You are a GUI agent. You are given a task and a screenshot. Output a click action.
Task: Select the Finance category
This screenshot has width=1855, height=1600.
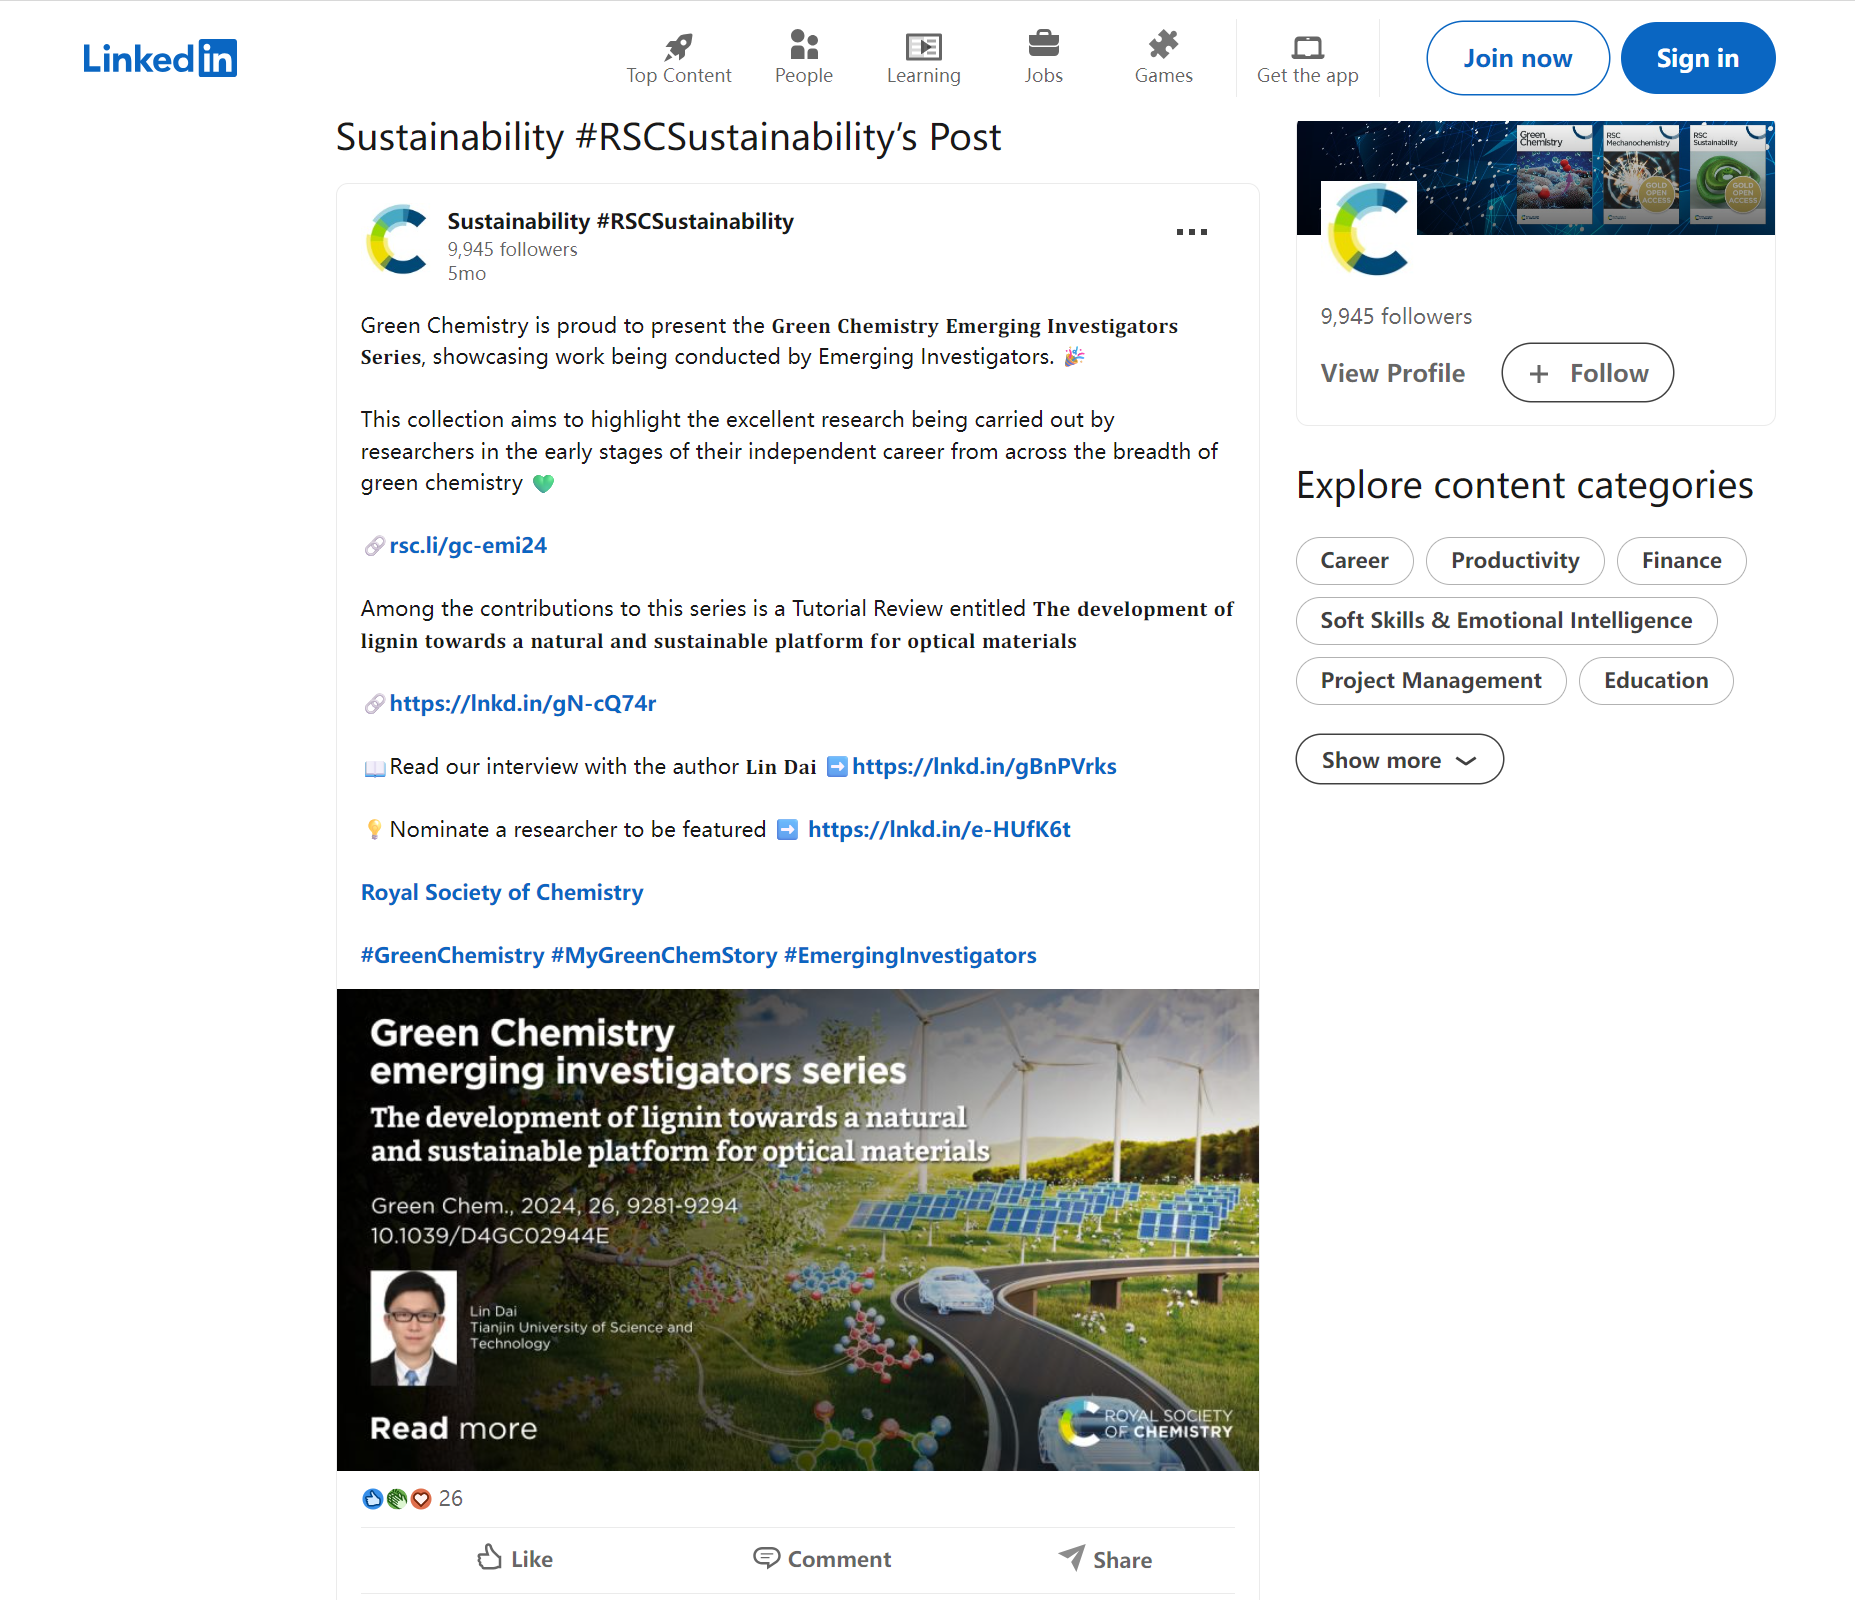click(1682, 560)
